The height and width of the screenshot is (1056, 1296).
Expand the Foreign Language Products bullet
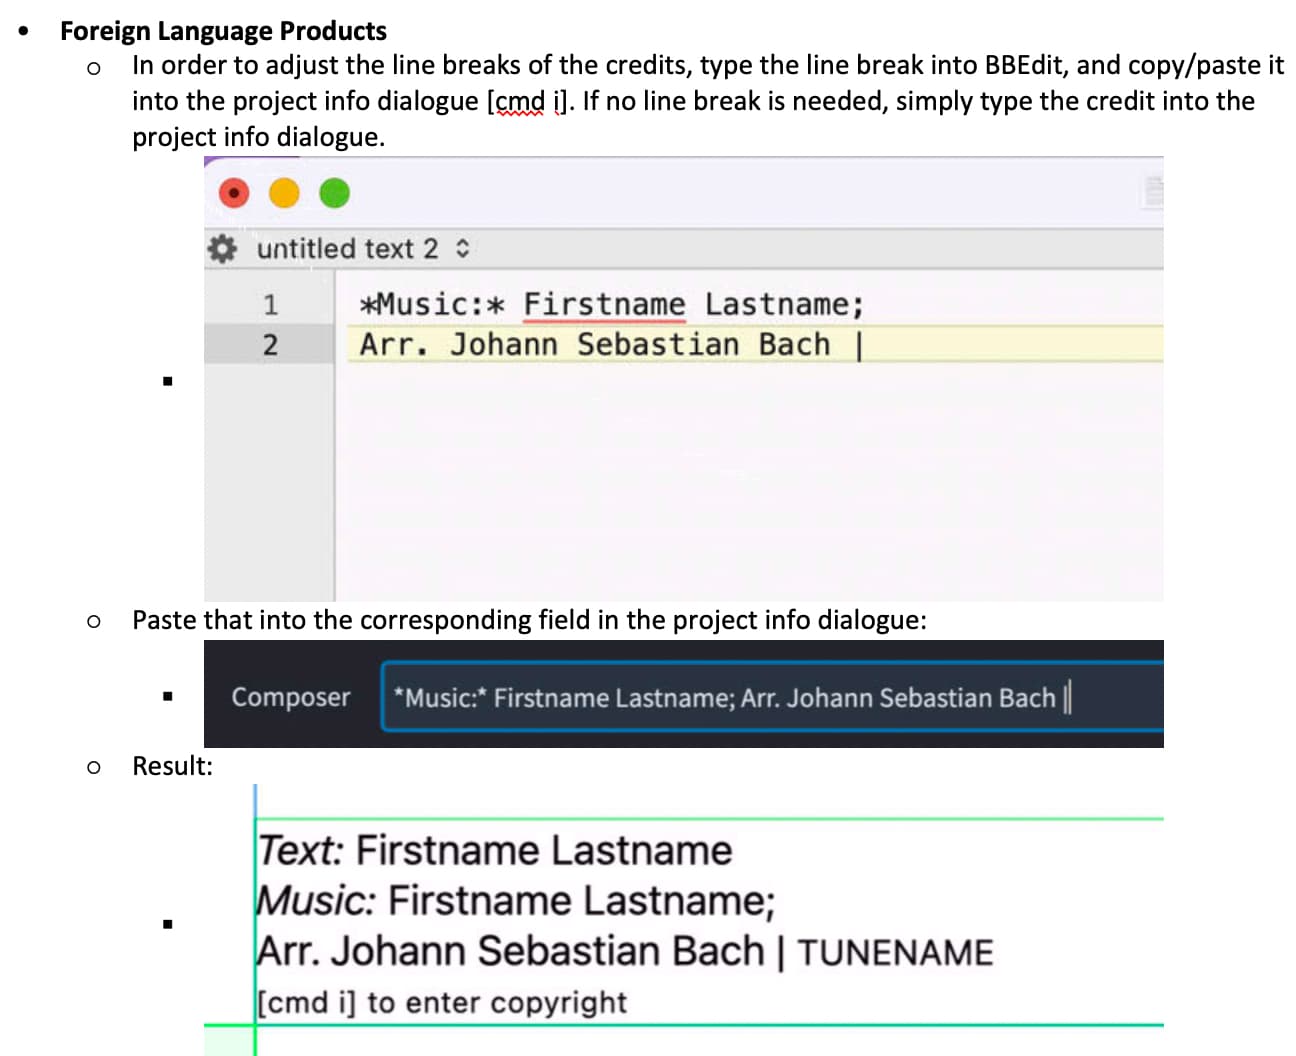22,31
